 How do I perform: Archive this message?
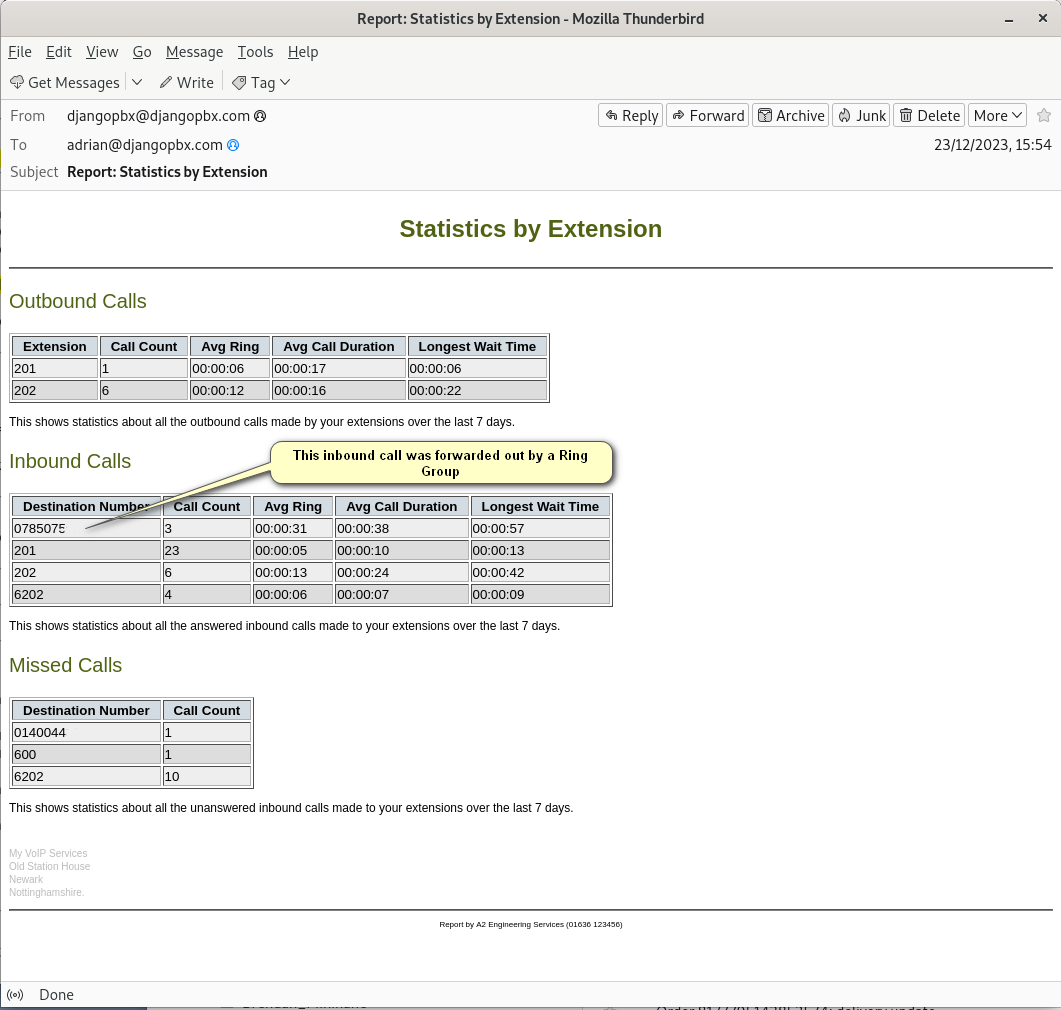790,116
